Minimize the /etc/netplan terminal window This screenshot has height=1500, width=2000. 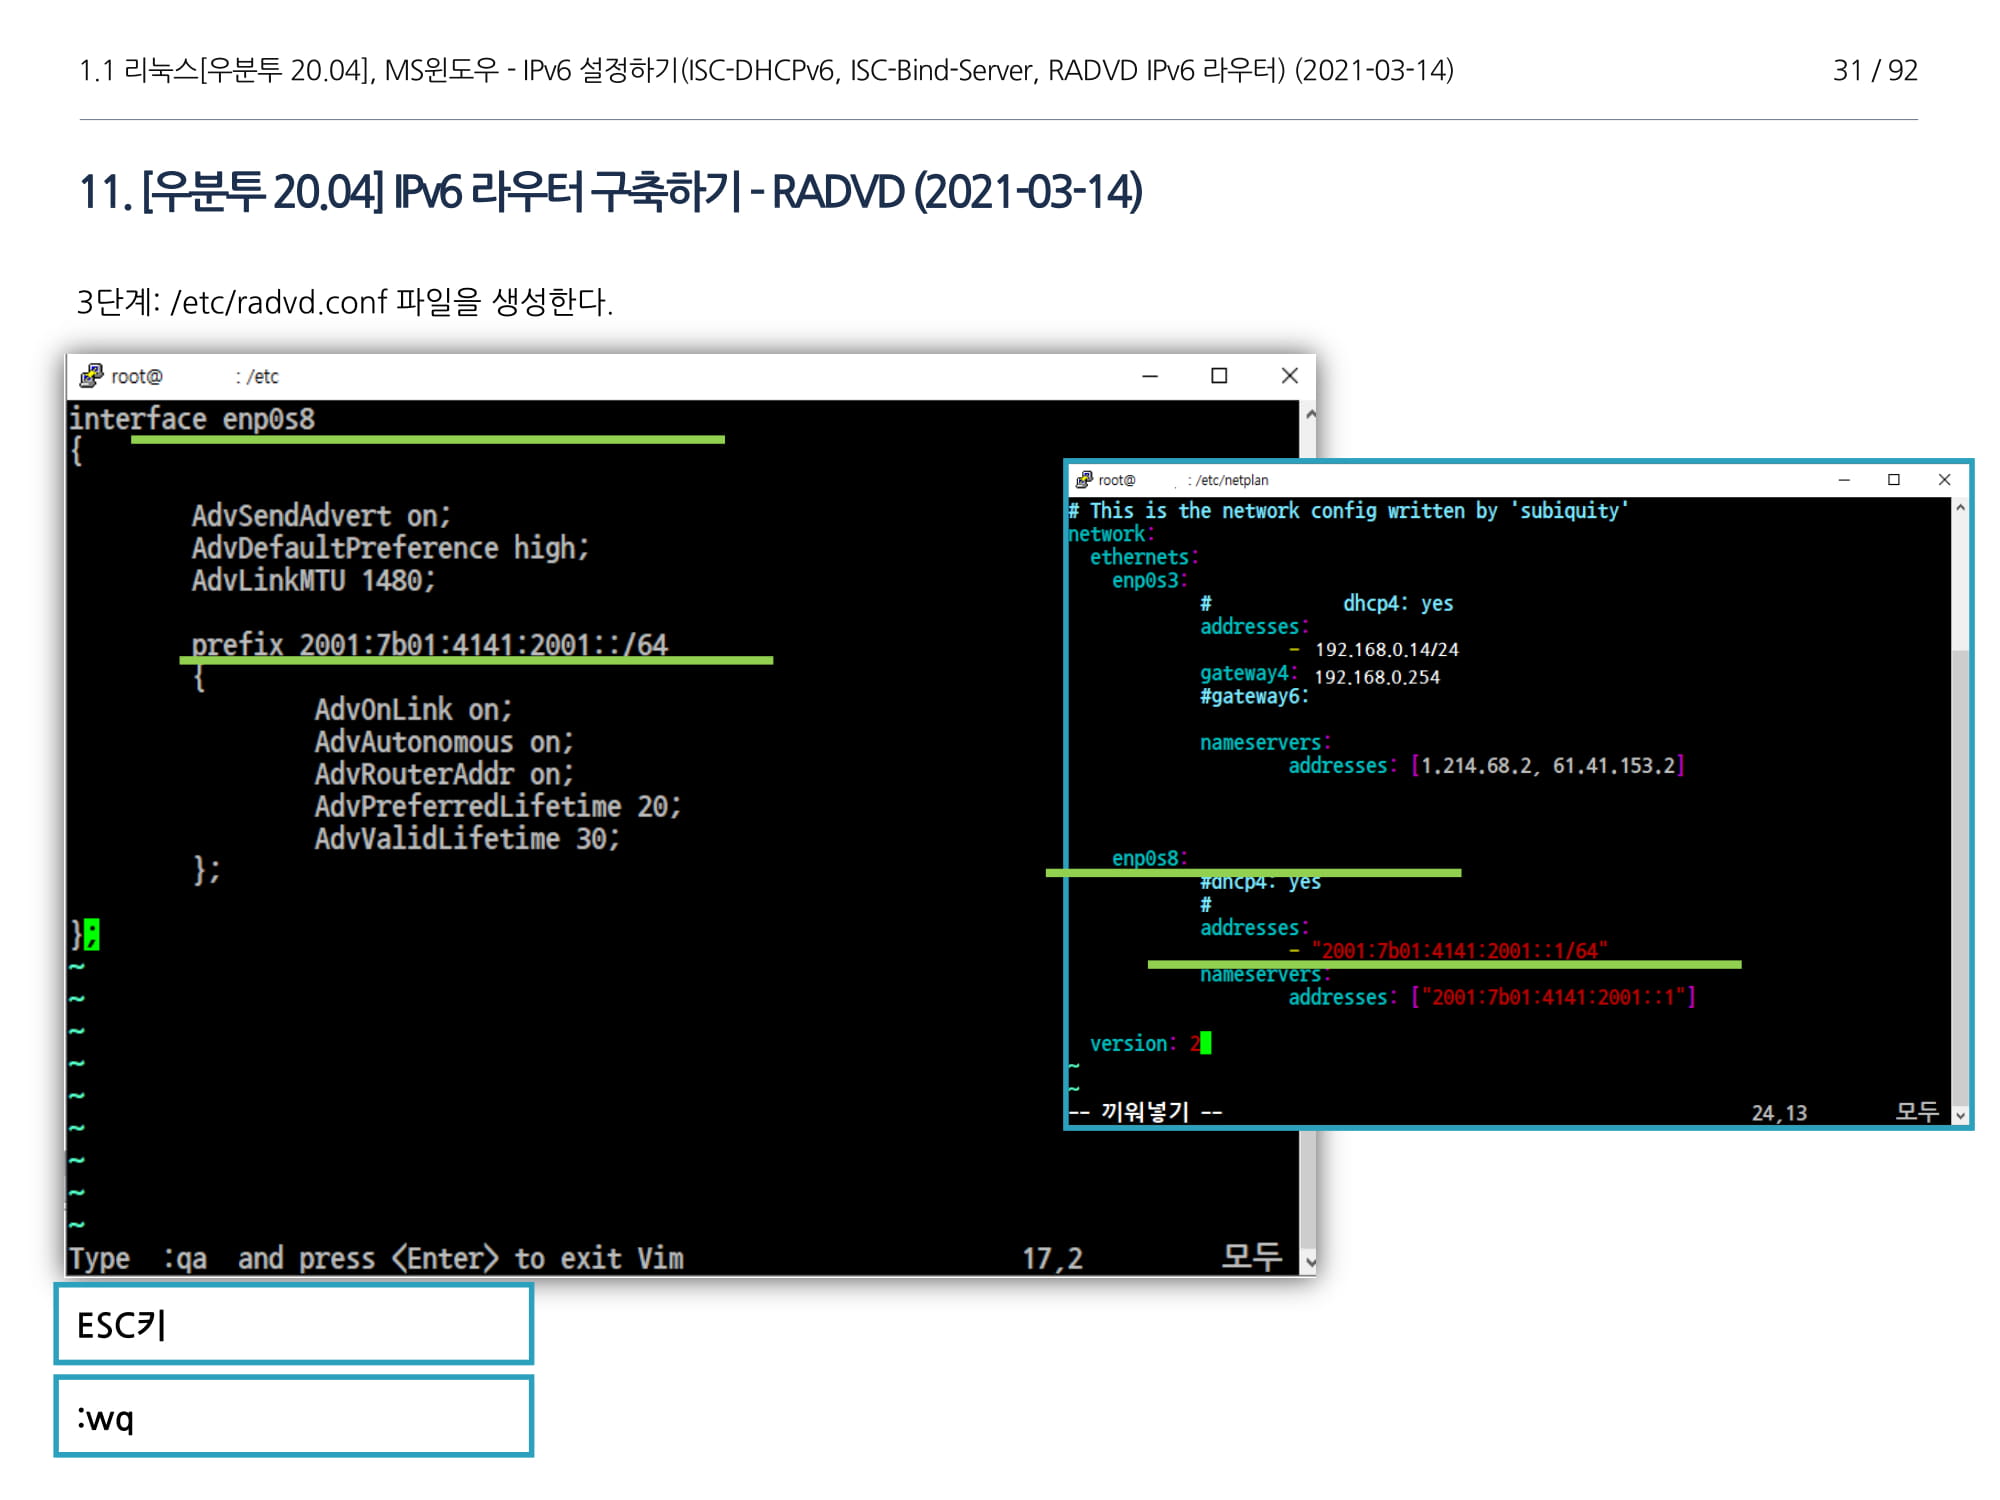pyautogui.click(x=1844, y=480)
